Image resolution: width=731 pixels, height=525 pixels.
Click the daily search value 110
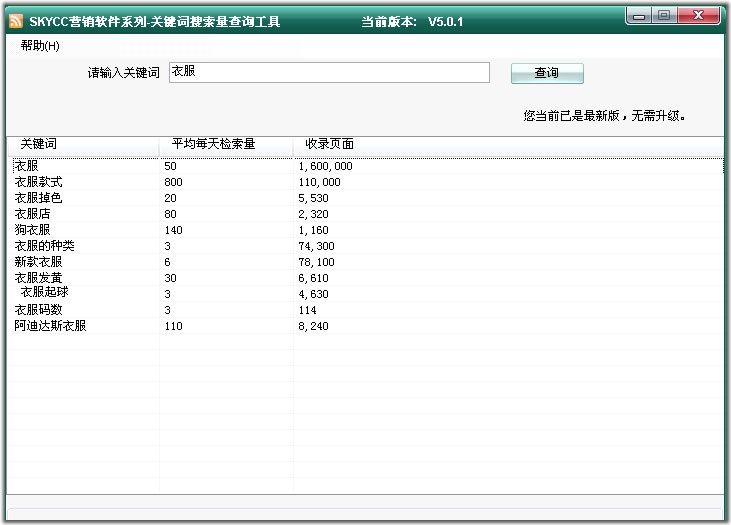point(173,326)
